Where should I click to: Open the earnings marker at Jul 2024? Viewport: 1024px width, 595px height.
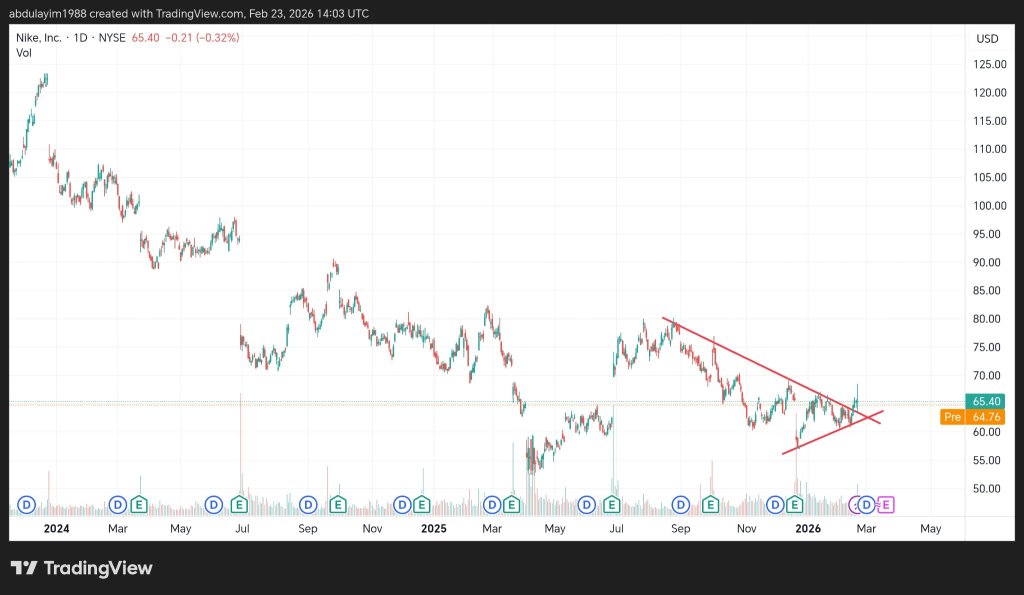coord(239,505)
